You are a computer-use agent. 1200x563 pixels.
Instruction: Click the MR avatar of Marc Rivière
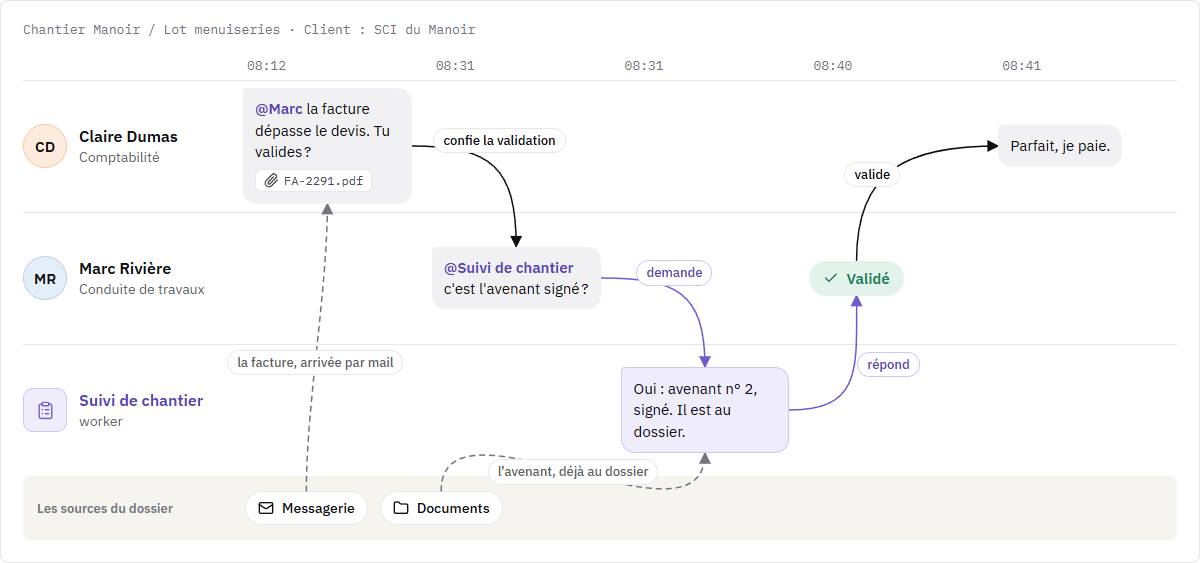[x=45, y=278]
